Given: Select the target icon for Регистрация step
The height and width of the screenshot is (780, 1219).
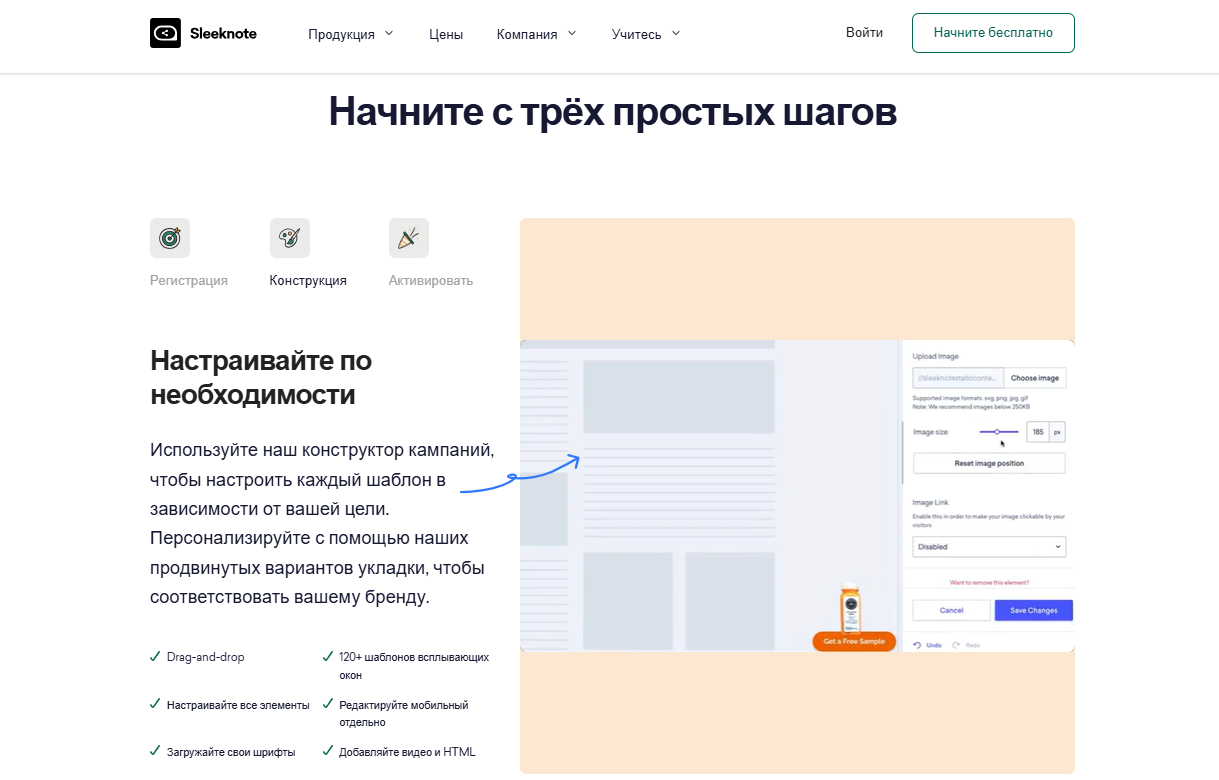Looking at the screenshot, I should [169, 237].
